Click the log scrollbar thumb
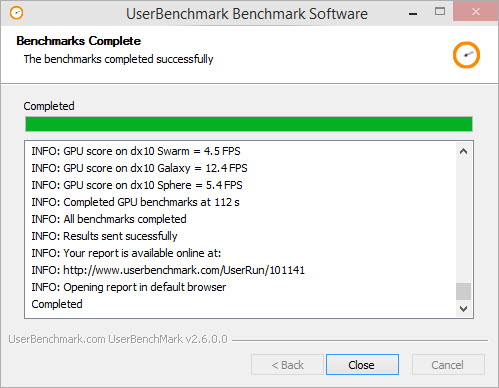499x388 pixels. [x=463, y=291]
